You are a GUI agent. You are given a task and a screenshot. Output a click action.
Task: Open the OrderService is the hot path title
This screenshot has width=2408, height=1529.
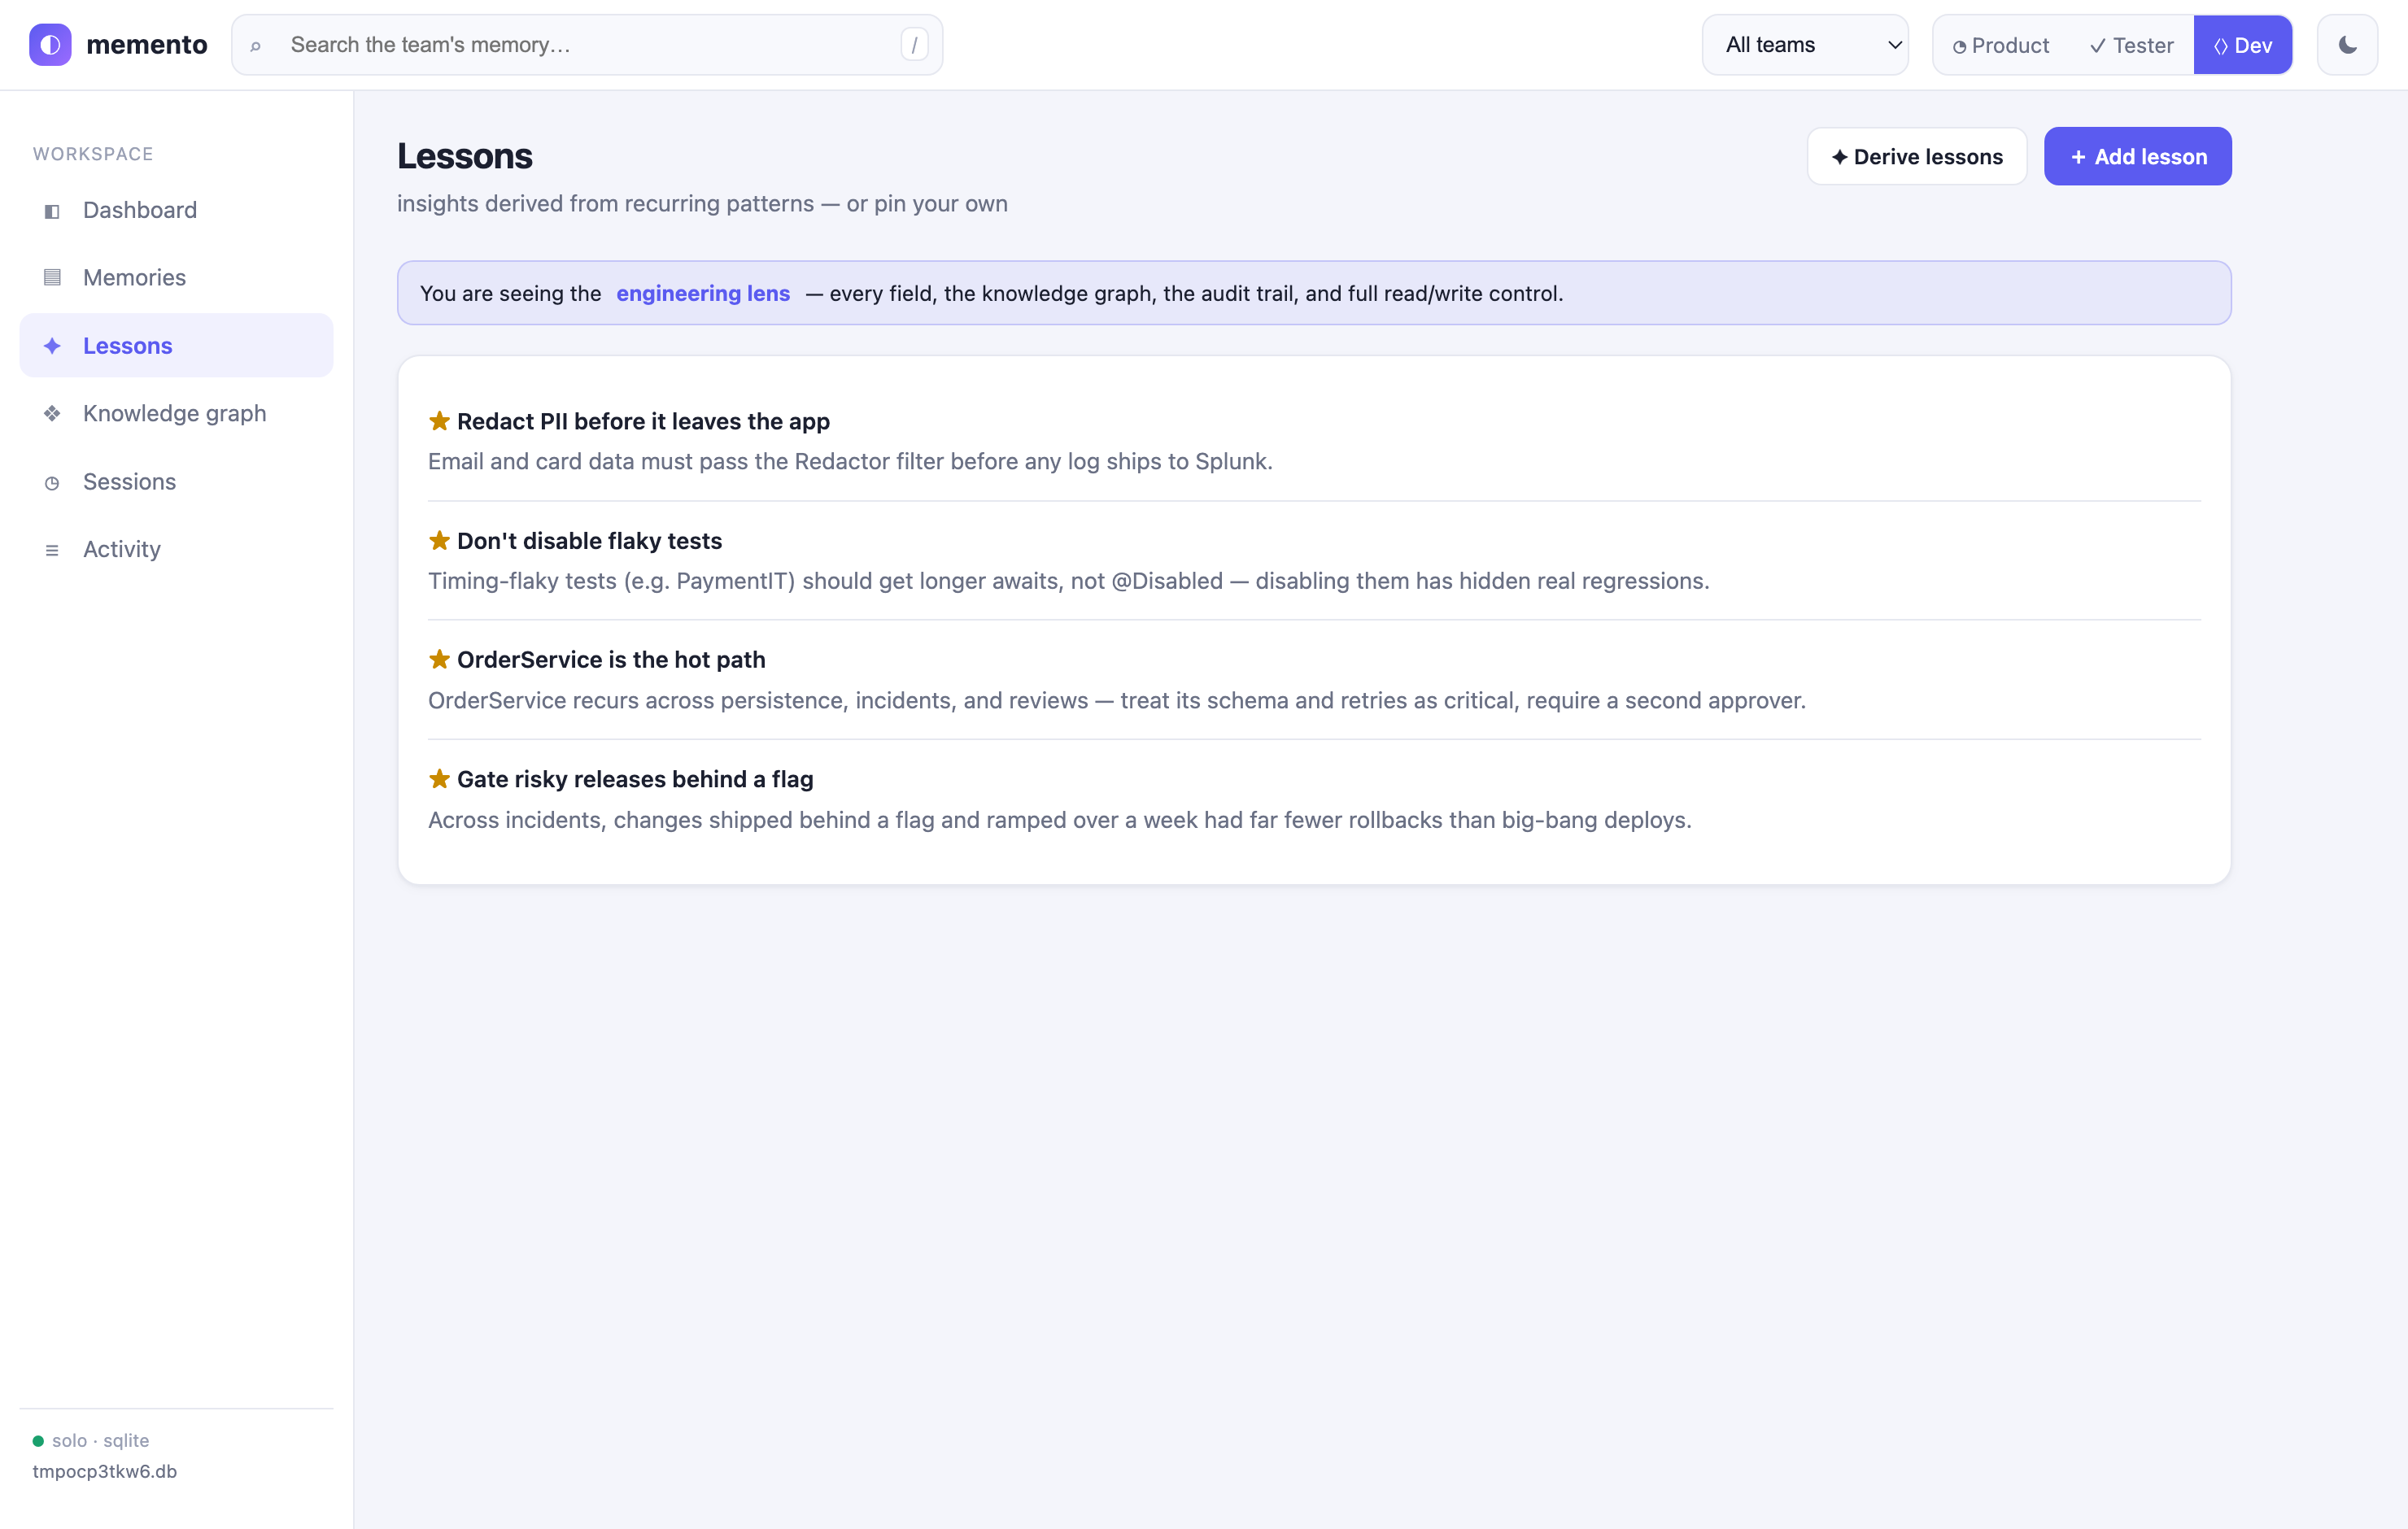coord(611,659)
